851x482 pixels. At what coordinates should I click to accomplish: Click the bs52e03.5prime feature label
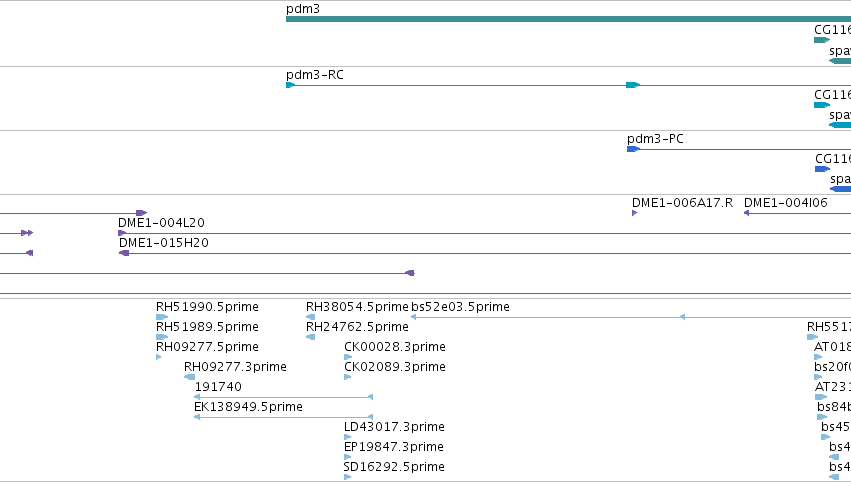pos(460,307)
